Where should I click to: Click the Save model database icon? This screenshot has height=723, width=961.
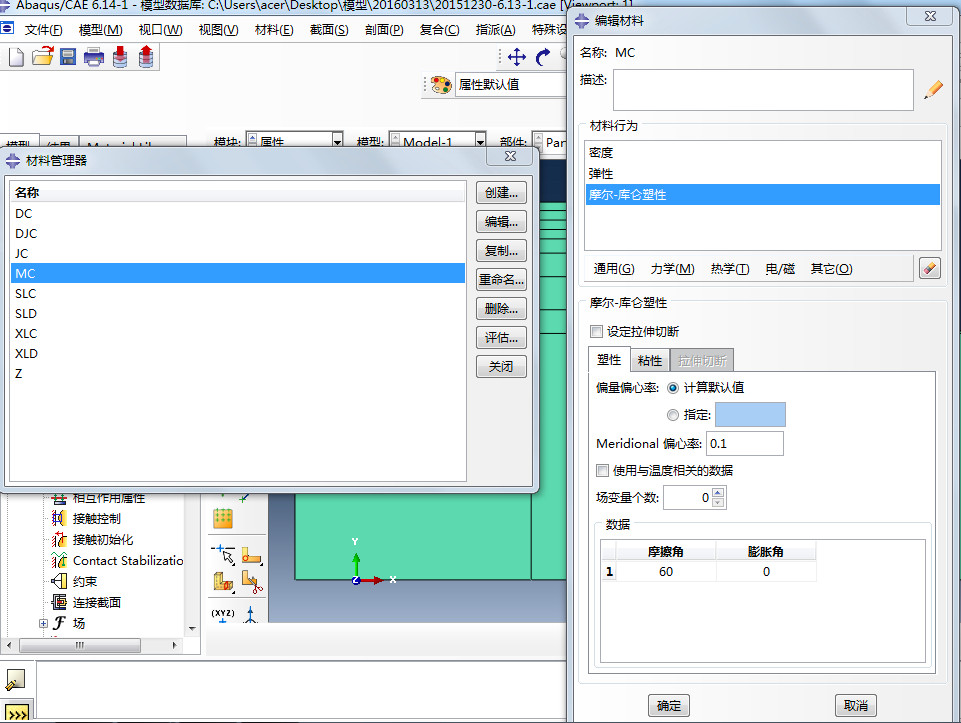[x=68, y=57]
